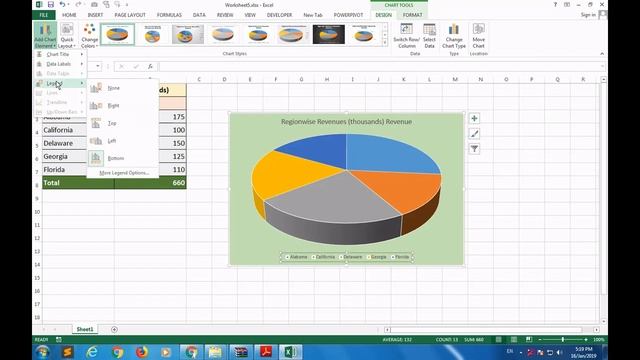
Task: Click the Chart Filters funnel button
Action: 474,149
